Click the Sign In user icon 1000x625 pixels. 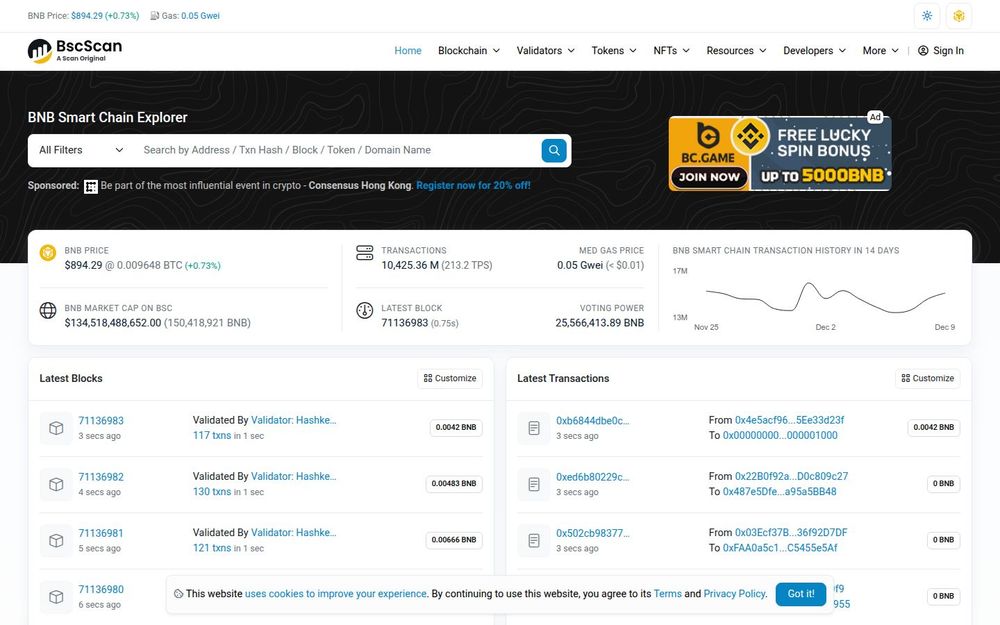pyautogui.click(x=923, y=50)
